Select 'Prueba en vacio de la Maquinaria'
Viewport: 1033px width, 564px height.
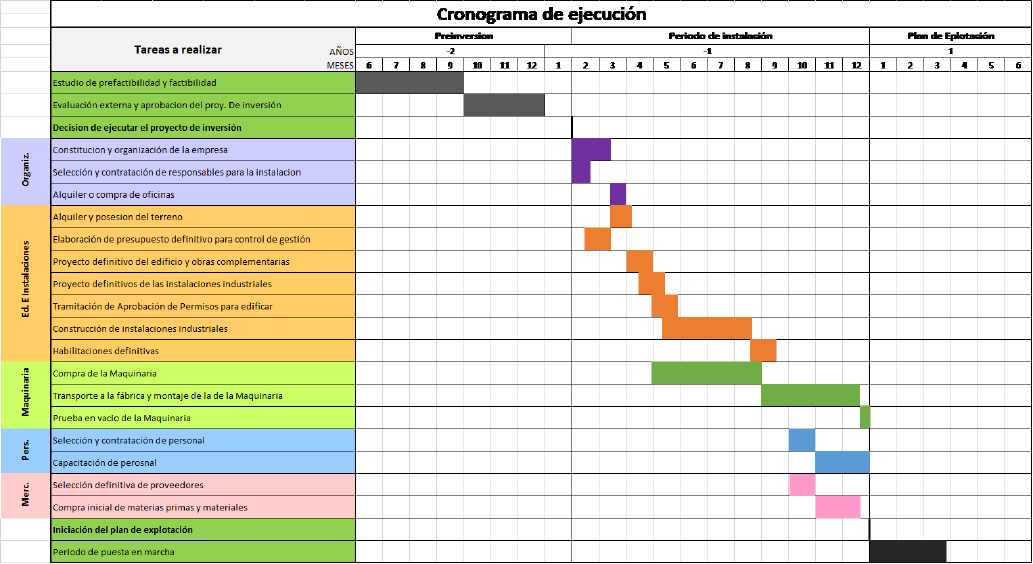pos(203,418)
